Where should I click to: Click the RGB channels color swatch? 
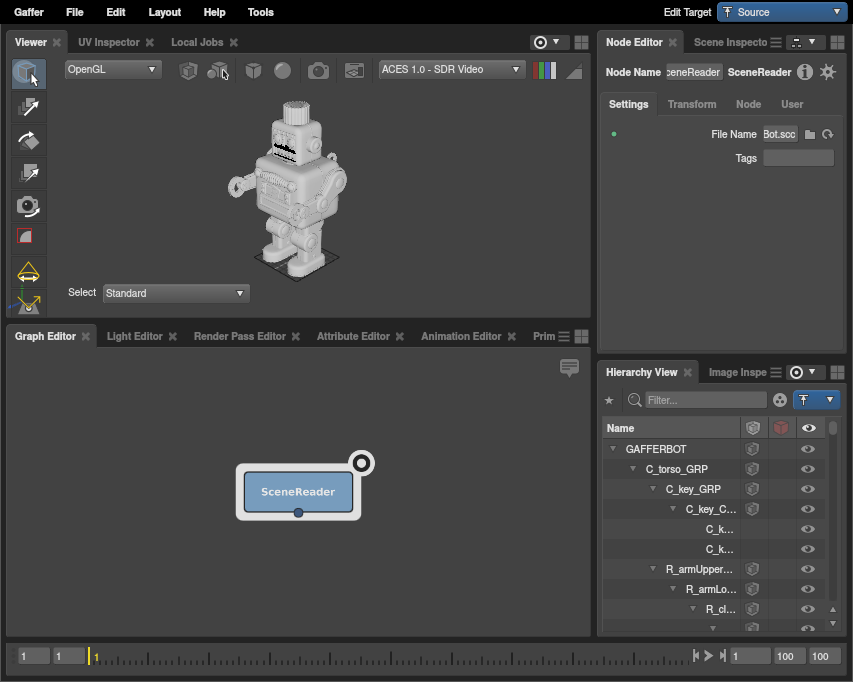coord(545,70)
